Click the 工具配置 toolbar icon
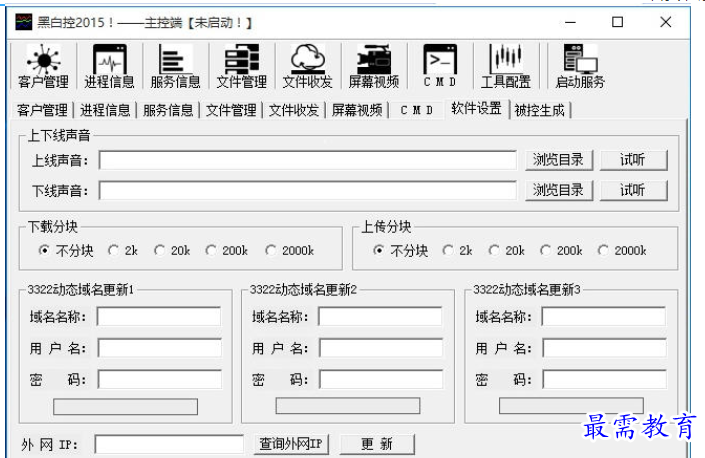 506,67
